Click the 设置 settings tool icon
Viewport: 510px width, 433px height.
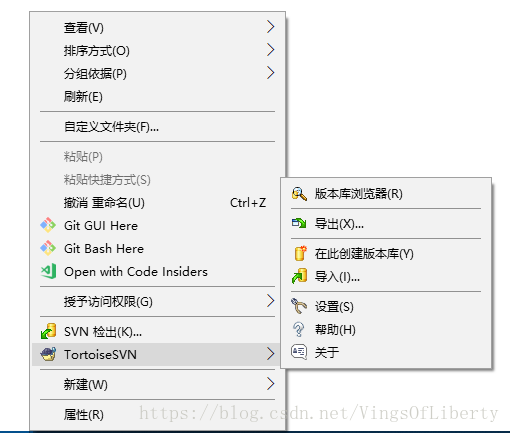299,306
